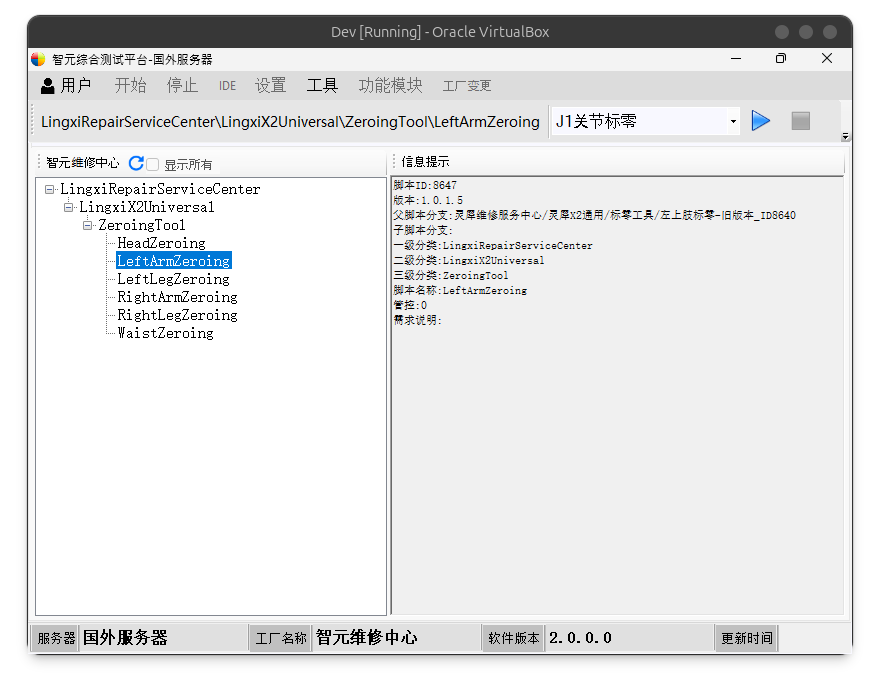The height and width of the screenshot is (694, 880).
Task: Select LeftLegZeroing in the tree
Action: (x=173, y=279)
